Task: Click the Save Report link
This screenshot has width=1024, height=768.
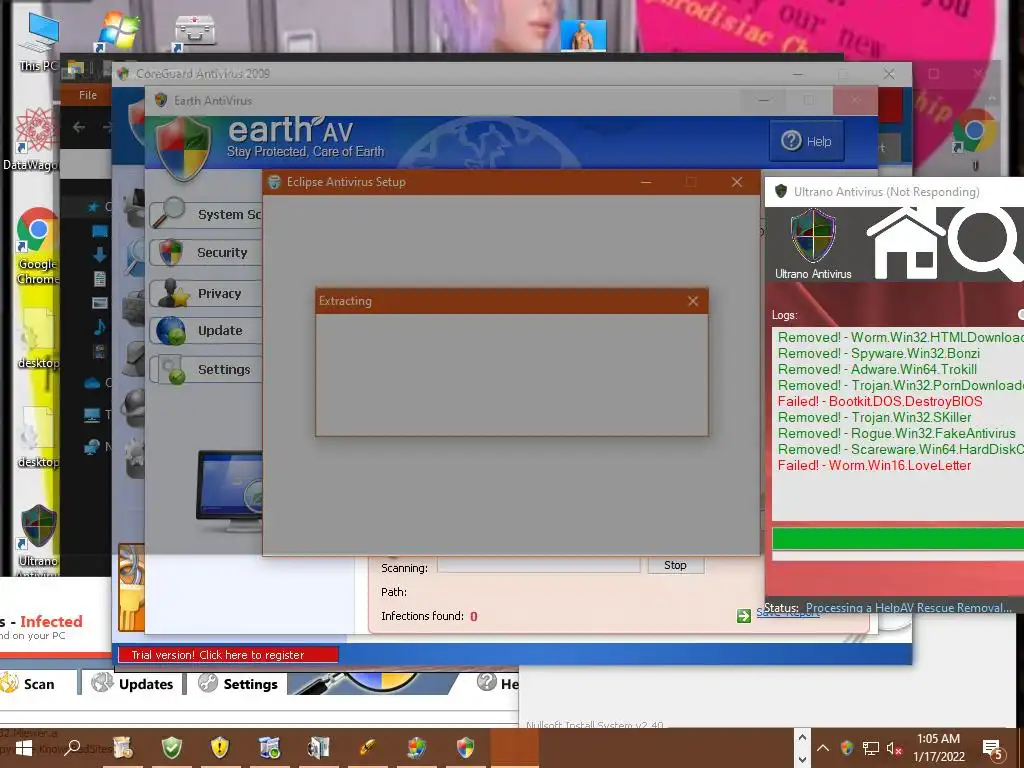Action: [788, 613]
